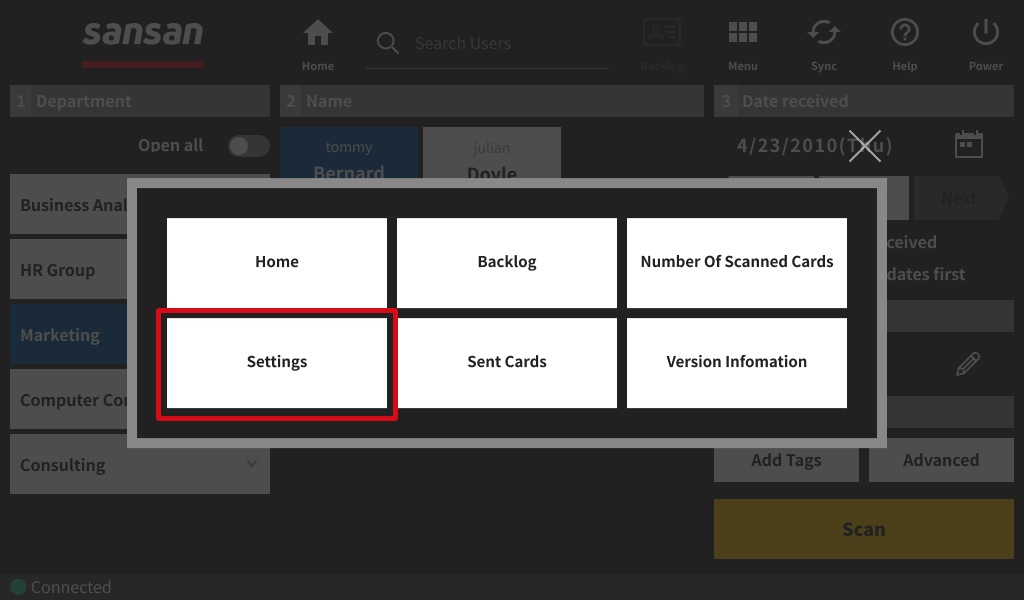Click the pencil edit icon
The image size is (1024, 600).
[968, 364]
